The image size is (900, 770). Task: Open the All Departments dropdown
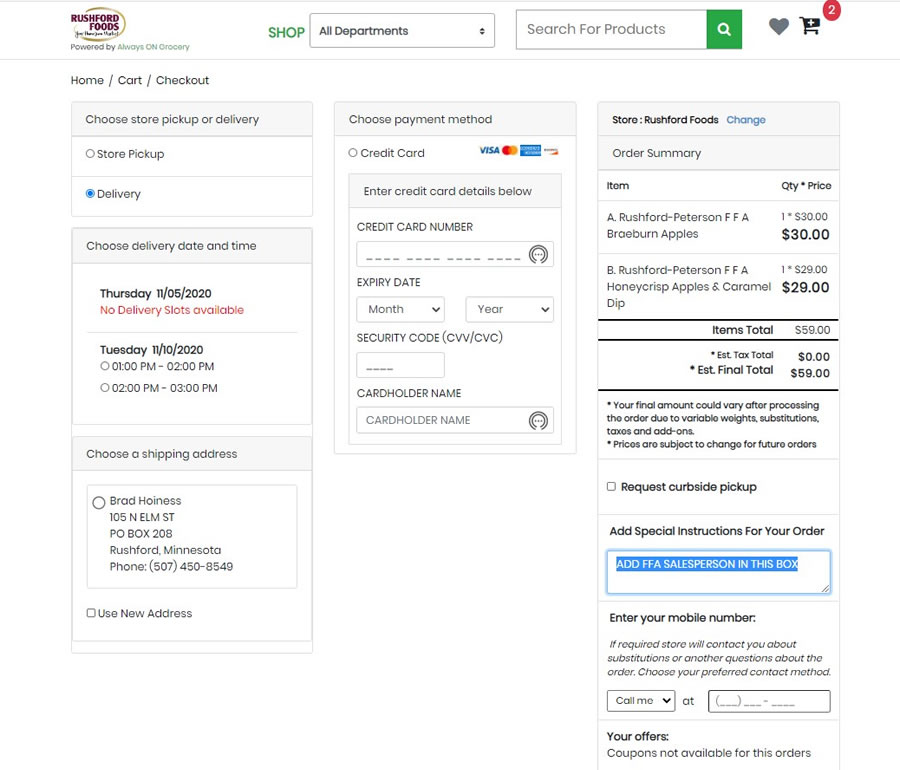click(x=402, y=30)
